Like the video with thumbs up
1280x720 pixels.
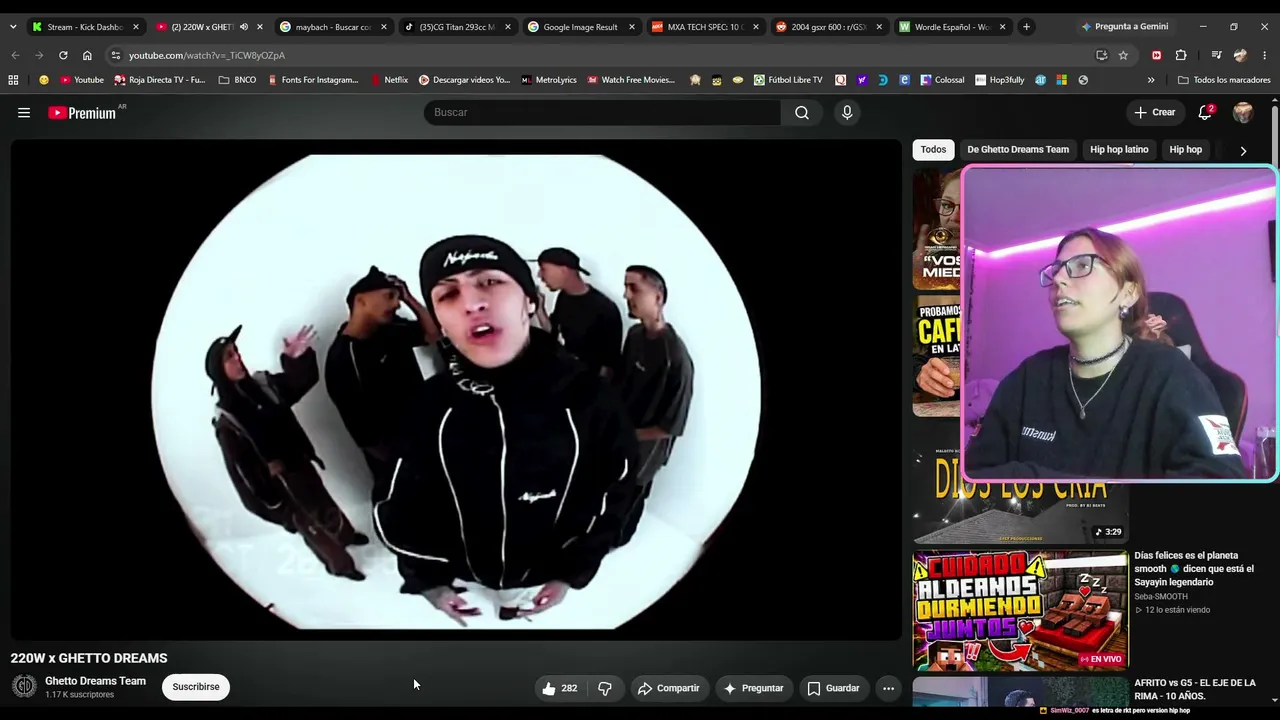[559, 688]
